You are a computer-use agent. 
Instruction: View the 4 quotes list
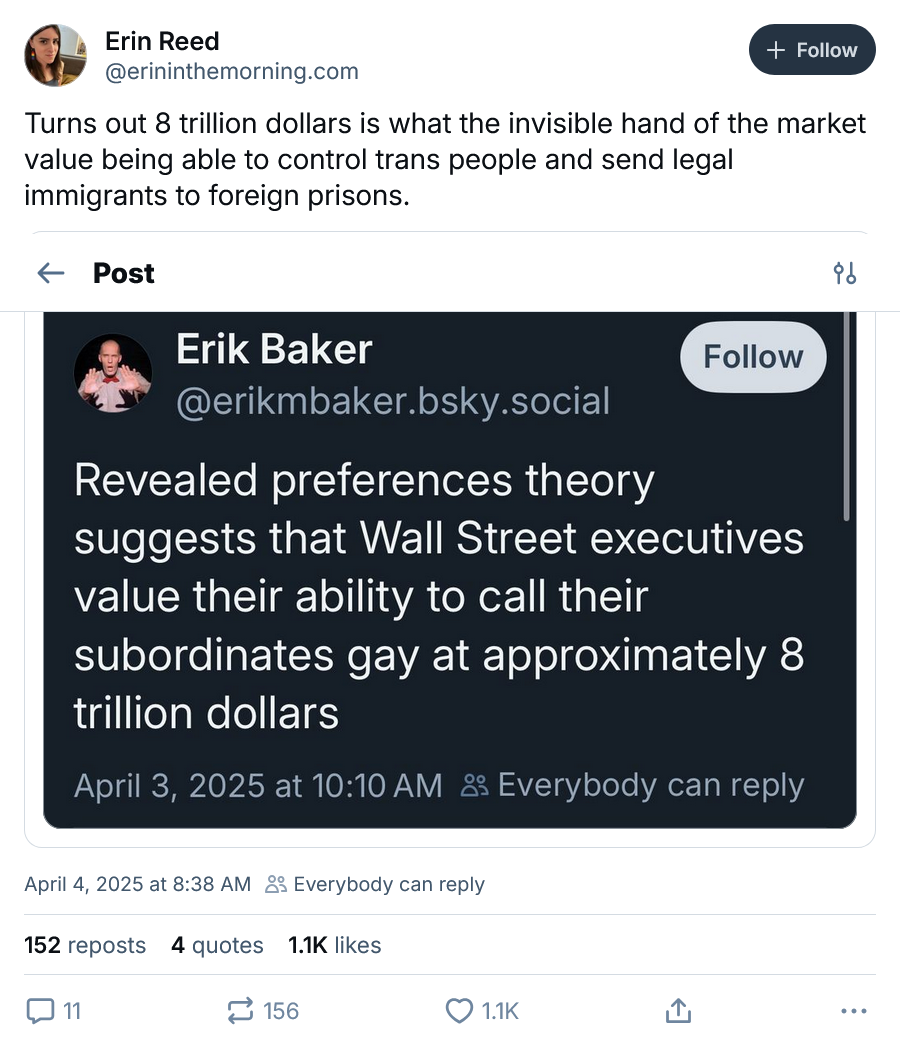click(217, 945)
